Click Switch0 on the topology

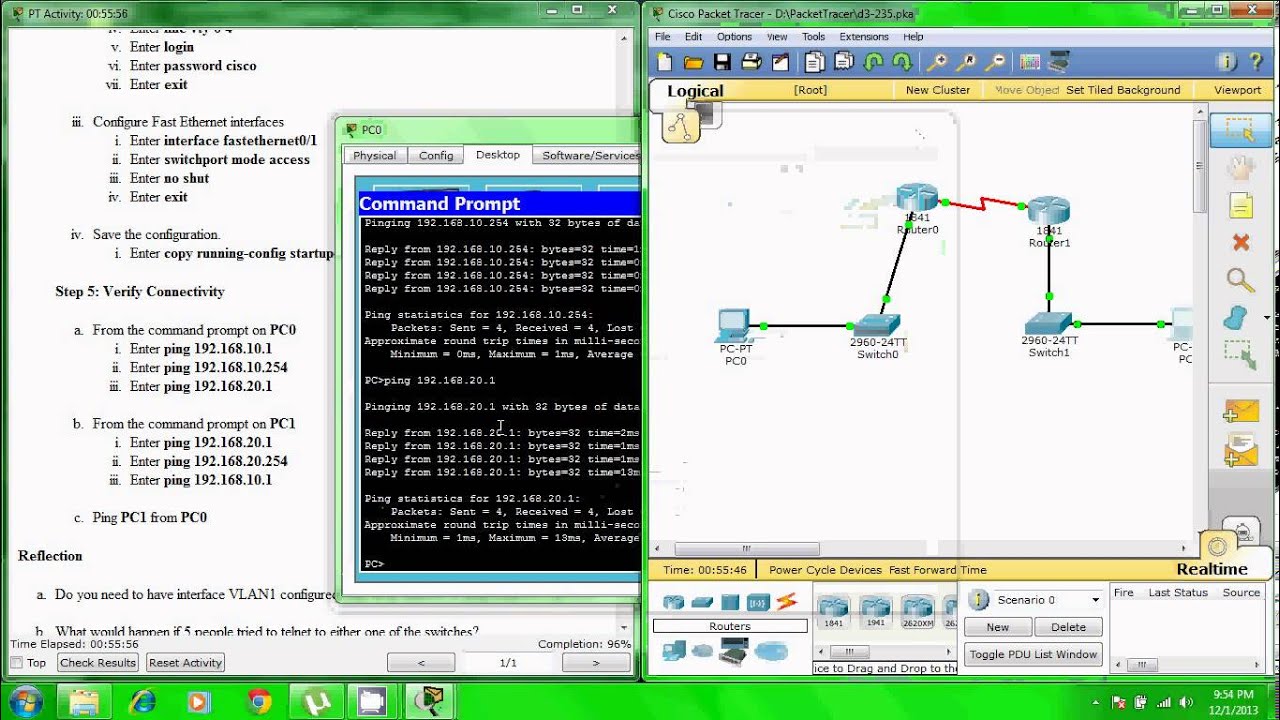pyautogui.click(x=876, y=324)
